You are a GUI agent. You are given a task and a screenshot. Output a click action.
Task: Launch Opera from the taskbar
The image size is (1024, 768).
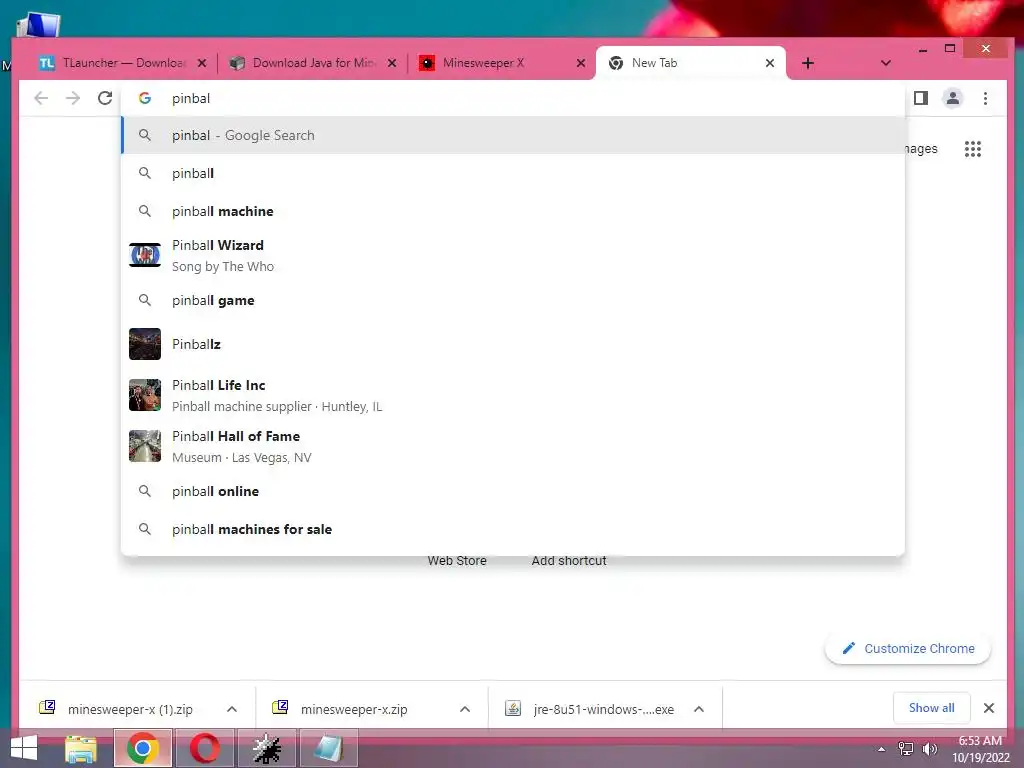204,748
